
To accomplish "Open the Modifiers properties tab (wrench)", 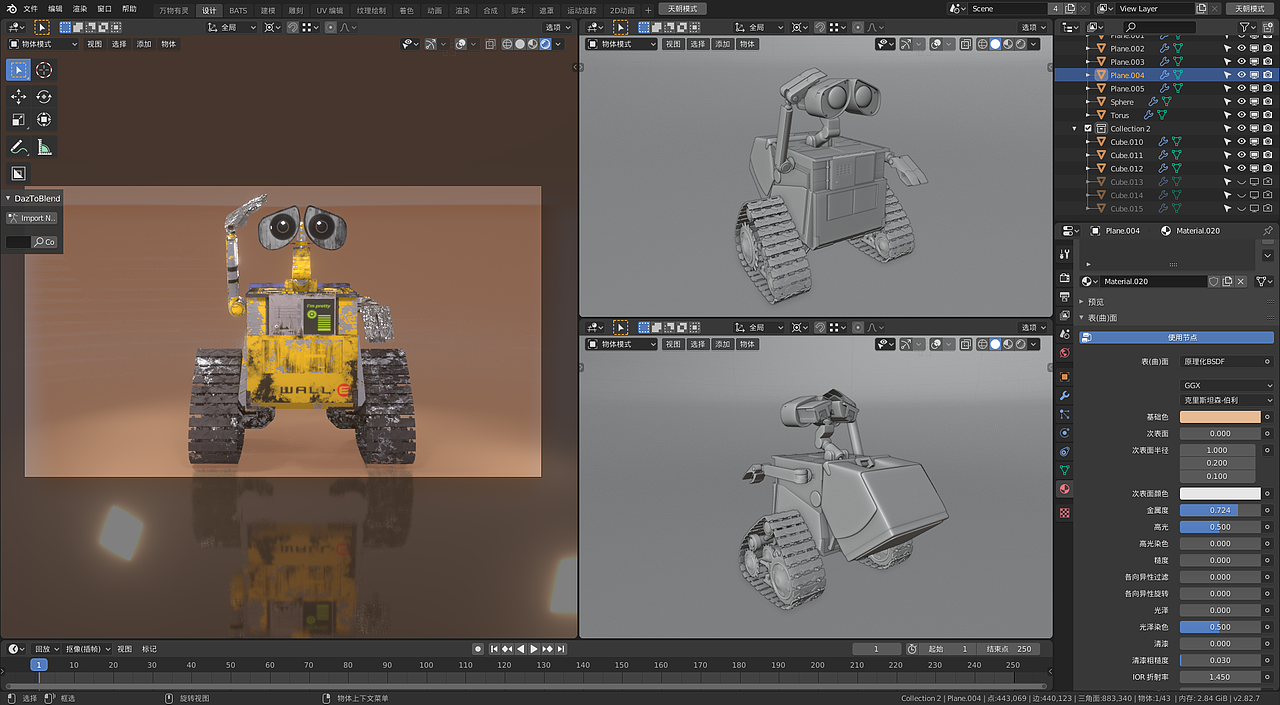I will [1065, 396].
